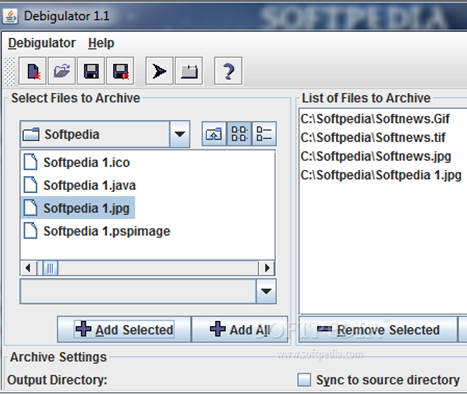Click the Save As floppy icon with red mark
Image resolution: width=467 pixels, height=394 pixels.
120,71
